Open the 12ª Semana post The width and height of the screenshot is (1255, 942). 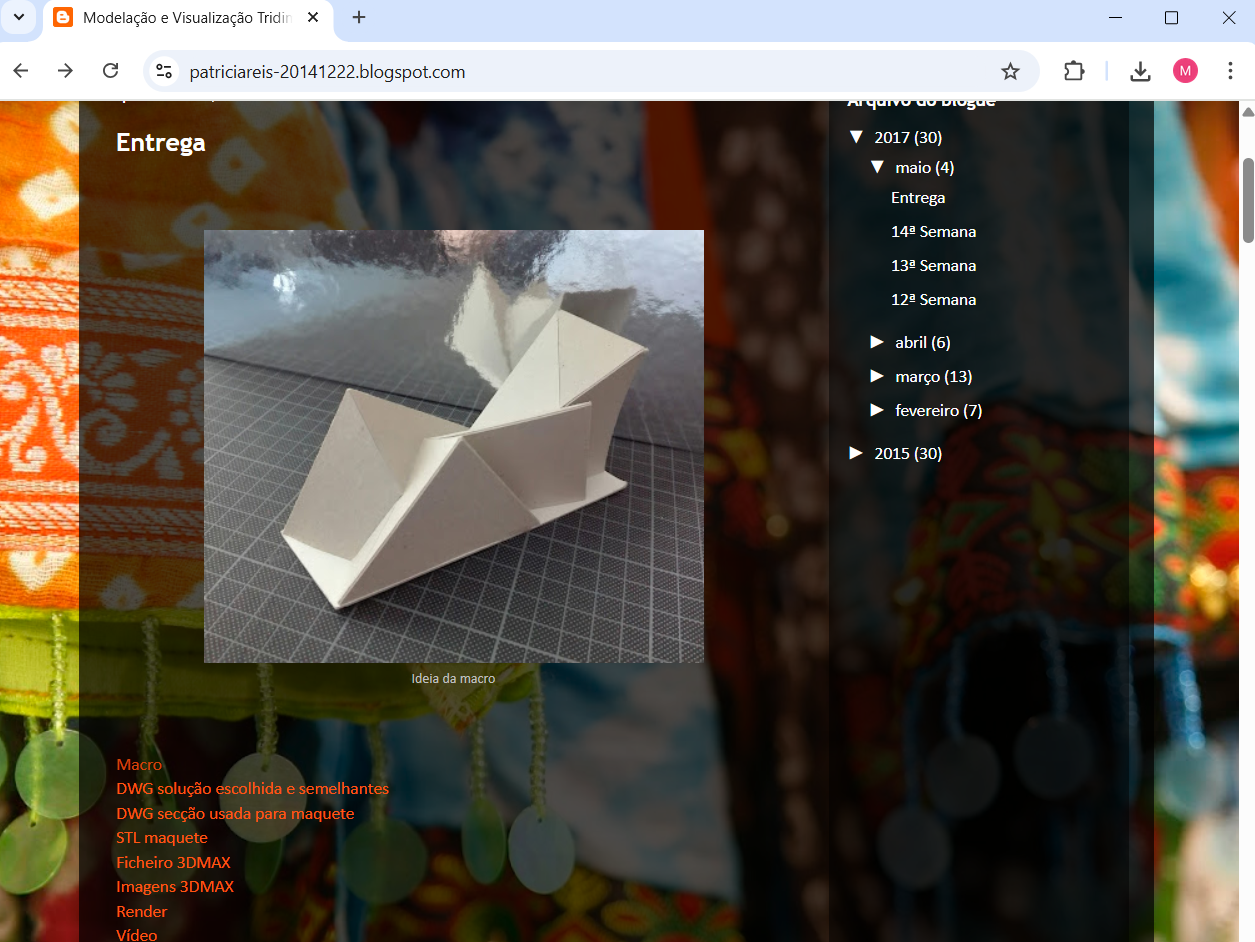coord(933,300)
